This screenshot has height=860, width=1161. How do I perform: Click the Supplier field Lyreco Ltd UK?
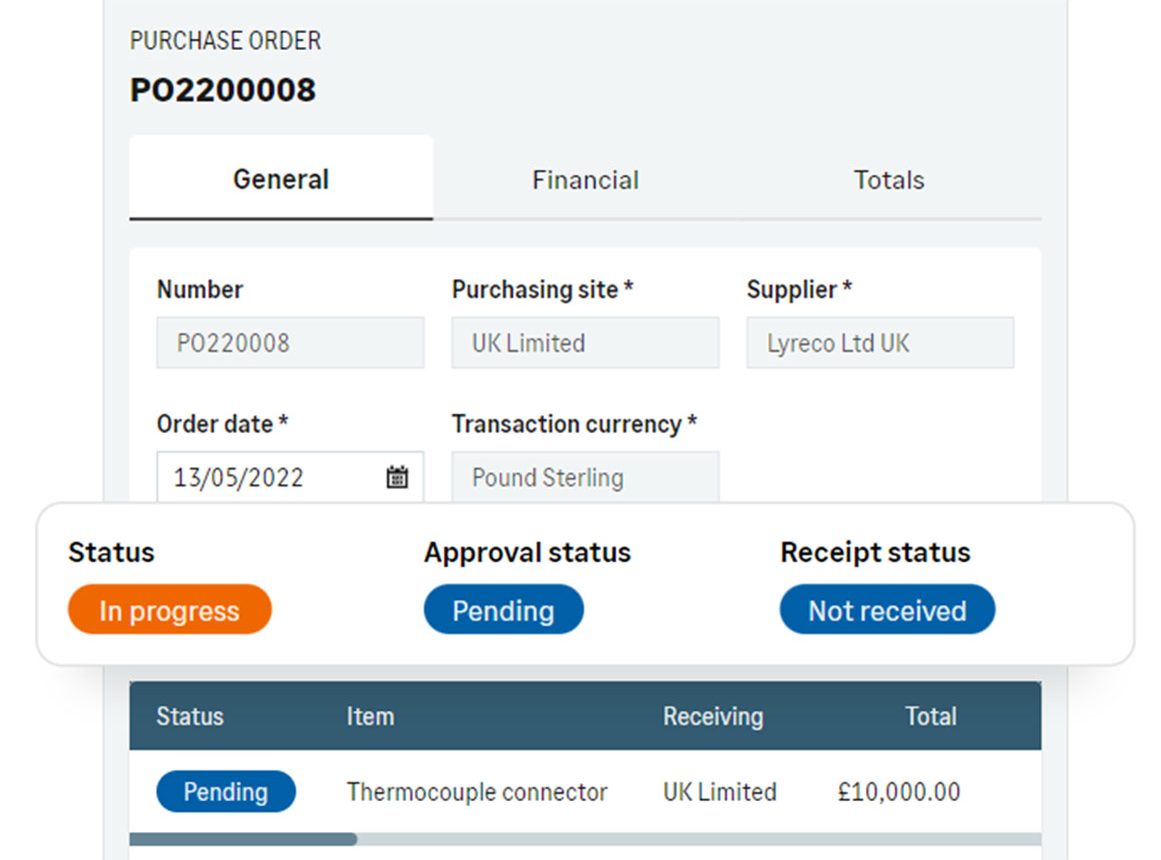tap(880, 343)
